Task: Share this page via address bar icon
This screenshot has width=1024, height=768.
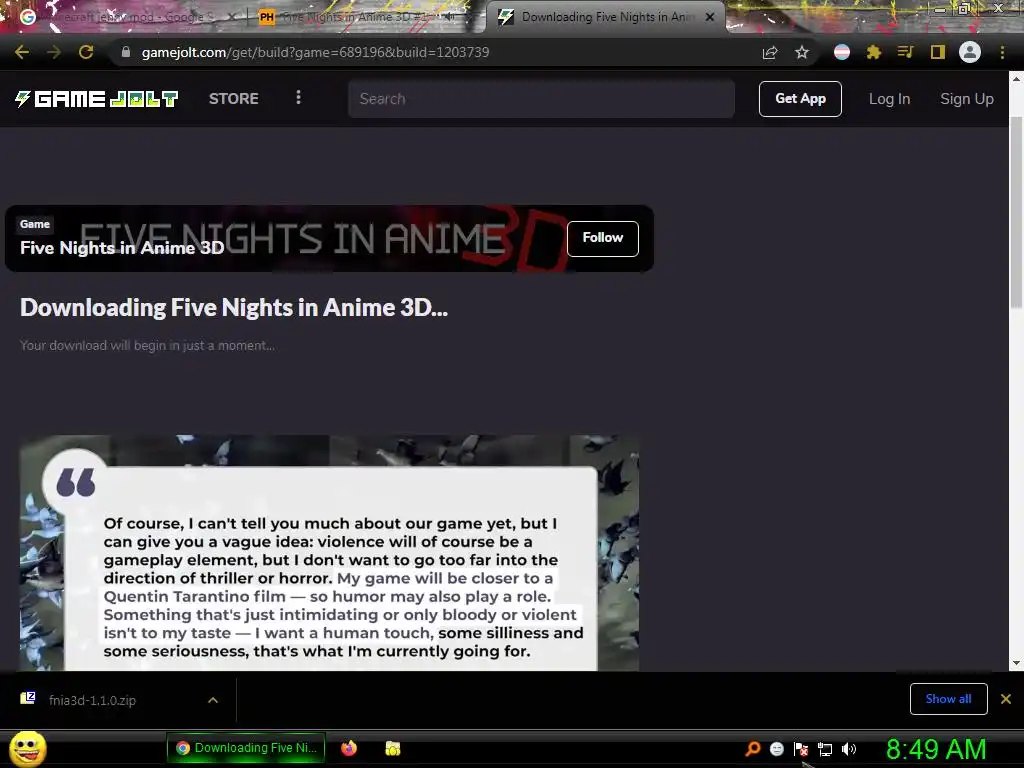Action: (770, 52)
